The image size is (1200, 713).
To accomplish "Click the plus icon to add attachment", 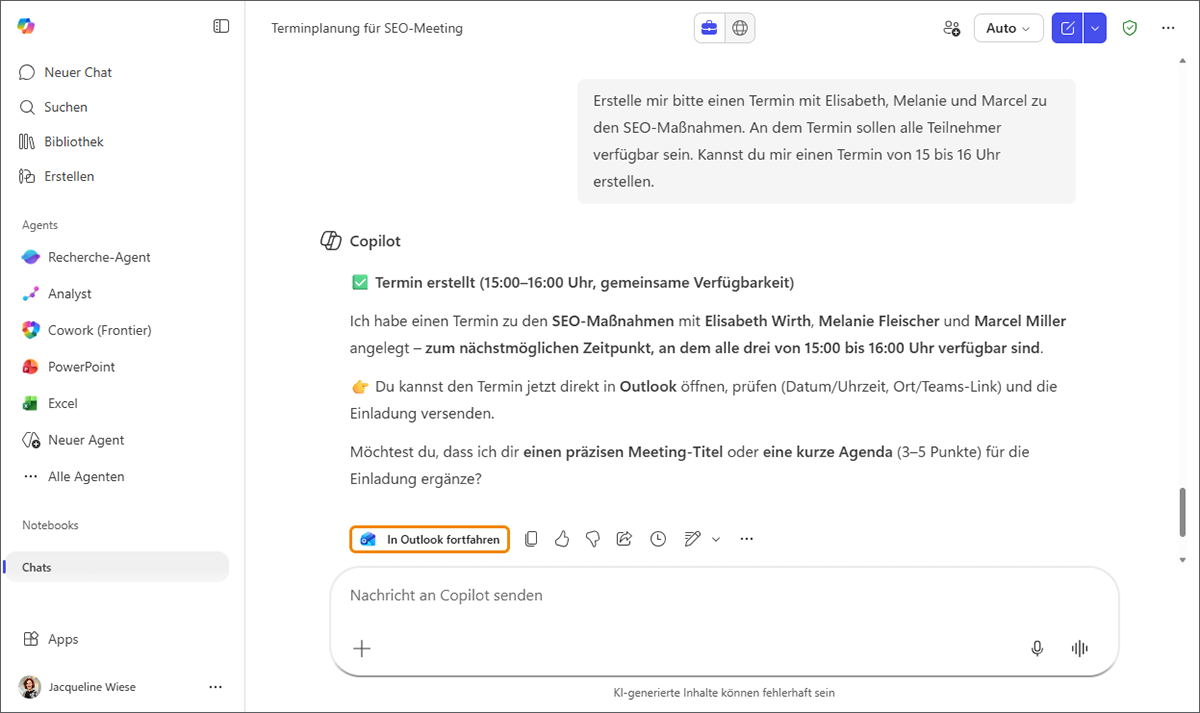I will [x=362, y=648].
